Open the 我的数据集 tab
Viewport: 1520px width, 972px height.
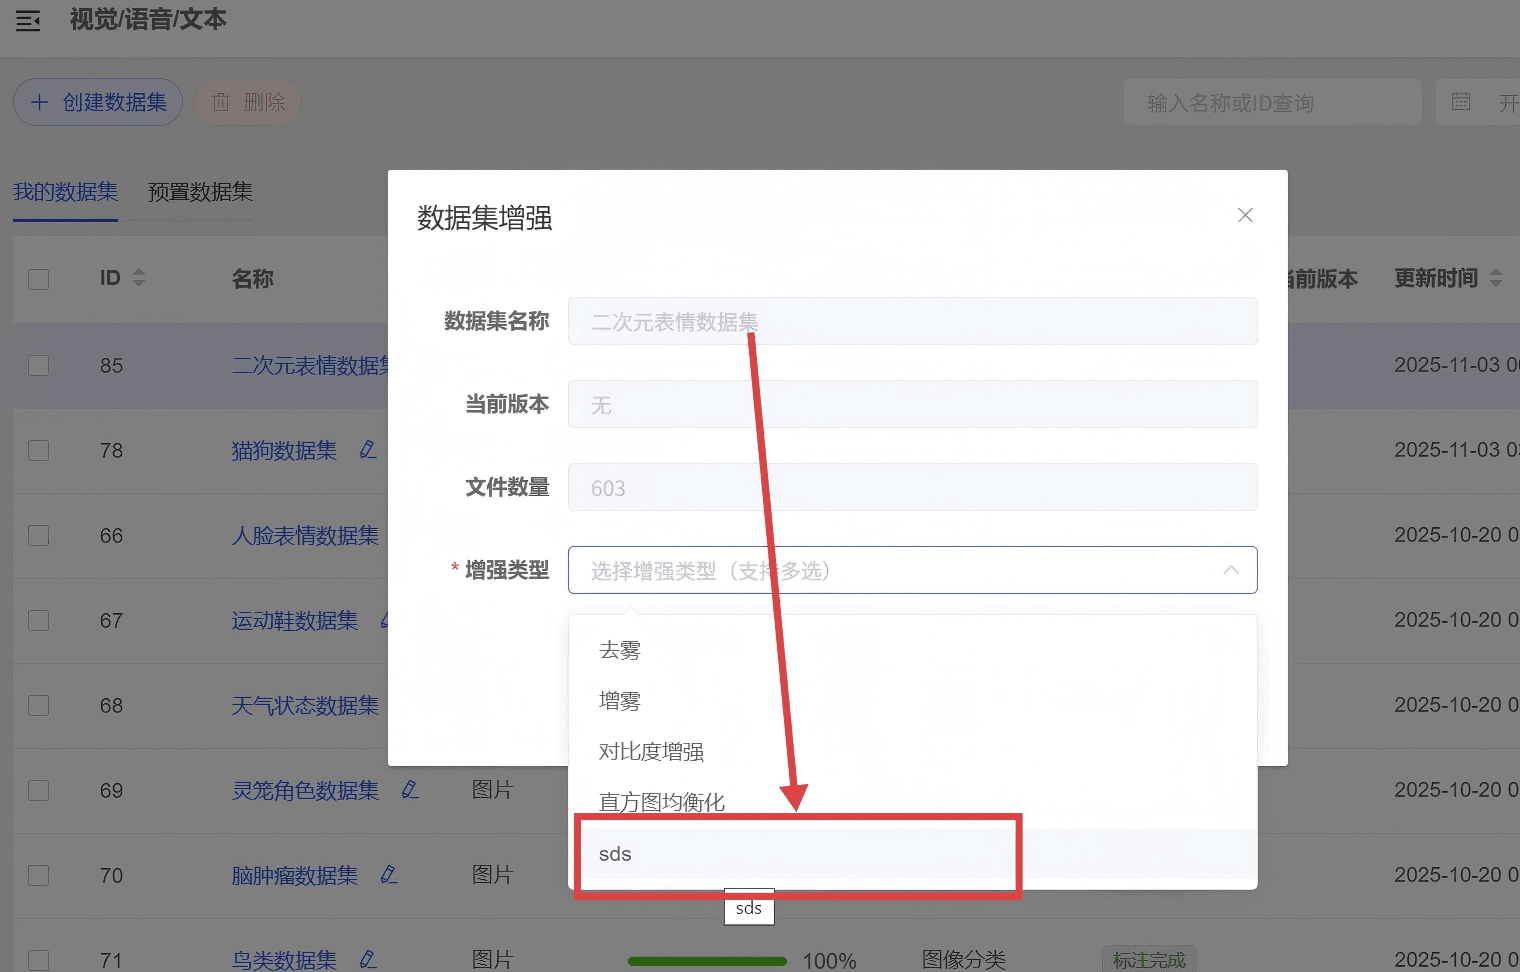coord(65,192)
